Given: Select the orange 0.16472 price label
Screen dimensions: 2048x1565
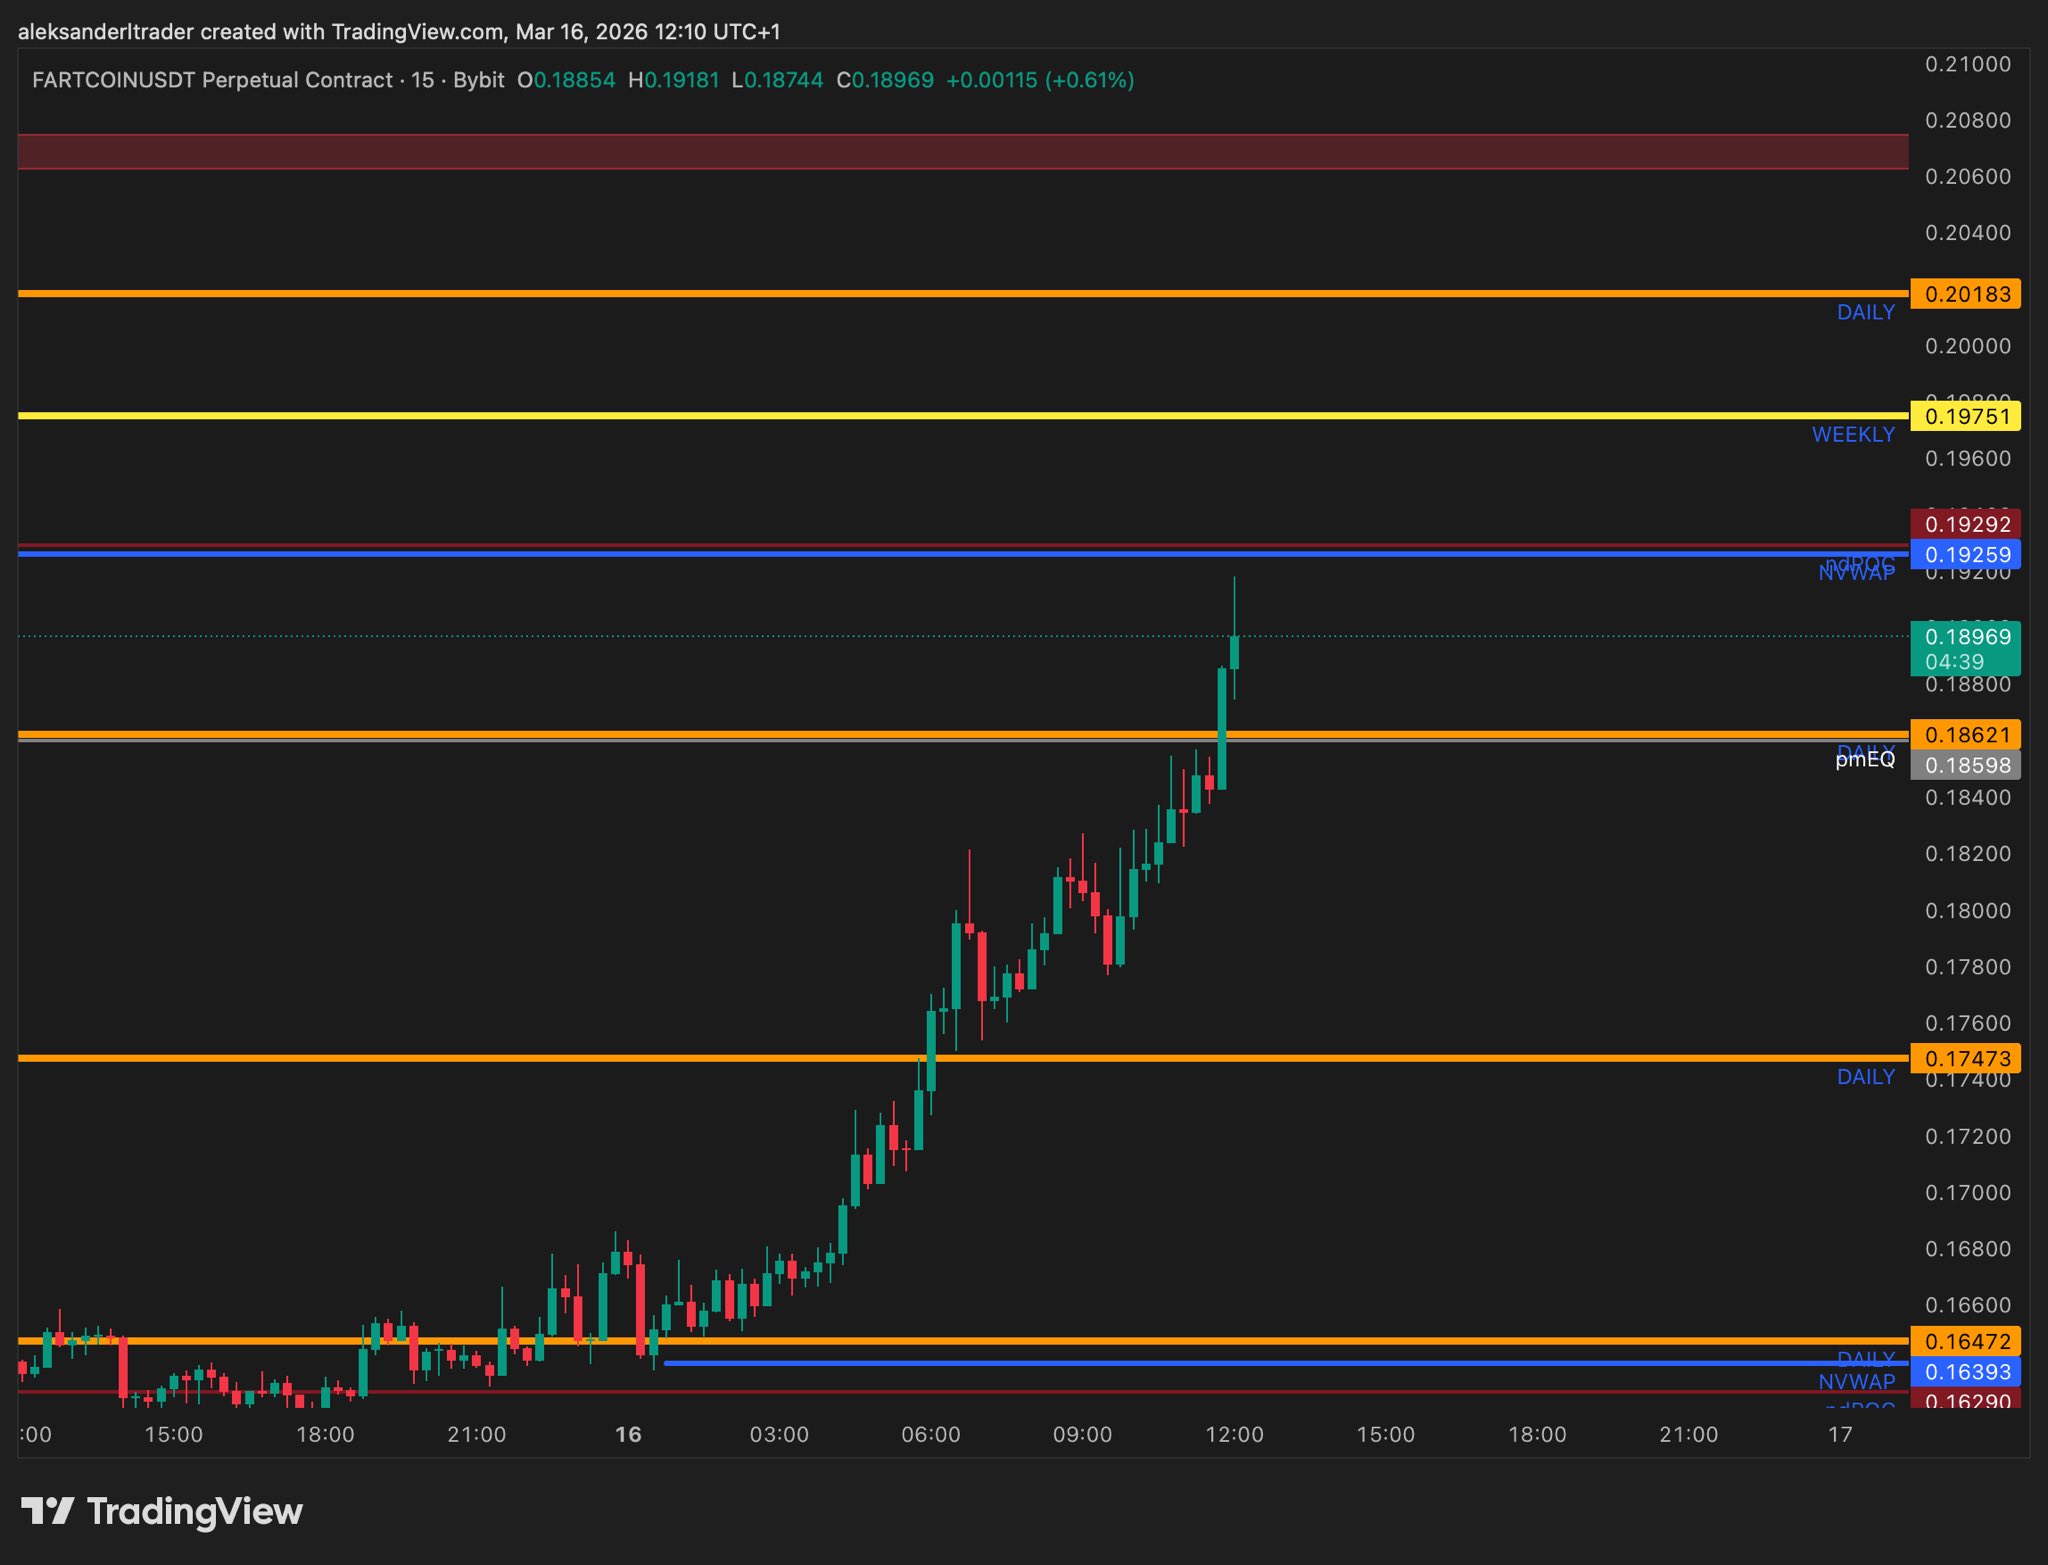Looking at the screenshot, I should point(1965,1341).
